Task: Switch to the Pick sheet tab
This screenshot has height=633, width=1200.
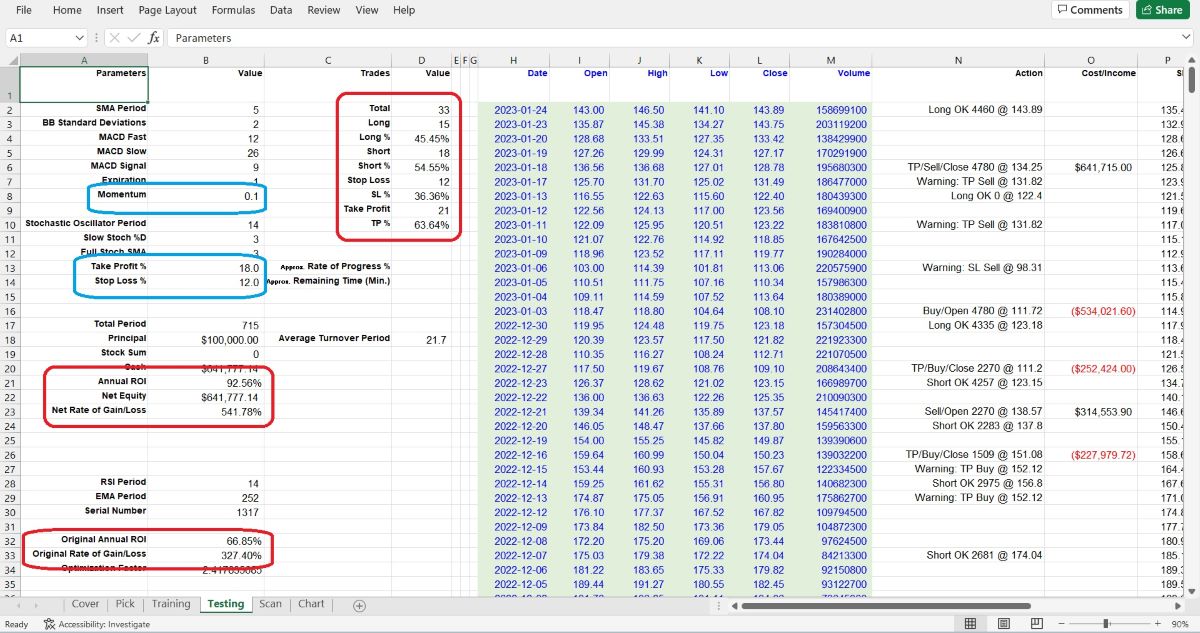Action: point(125,604)
